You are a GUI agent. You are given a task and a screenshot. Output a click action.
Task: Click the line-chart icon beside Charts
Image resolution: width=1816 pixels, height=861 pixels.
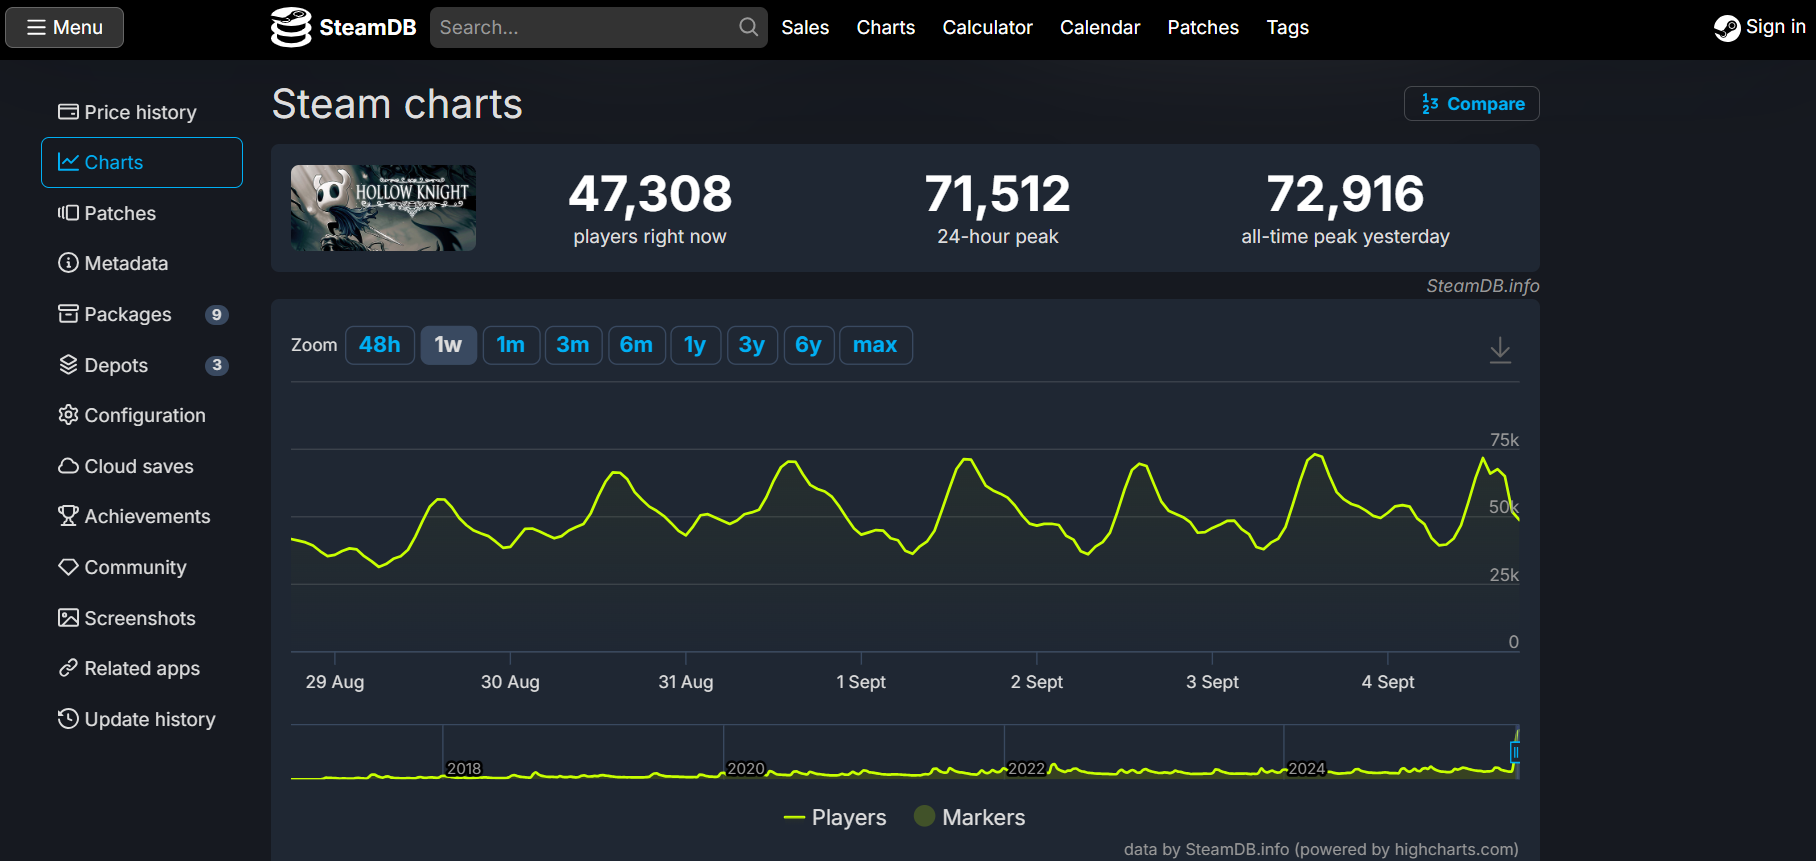coord(68,162)
